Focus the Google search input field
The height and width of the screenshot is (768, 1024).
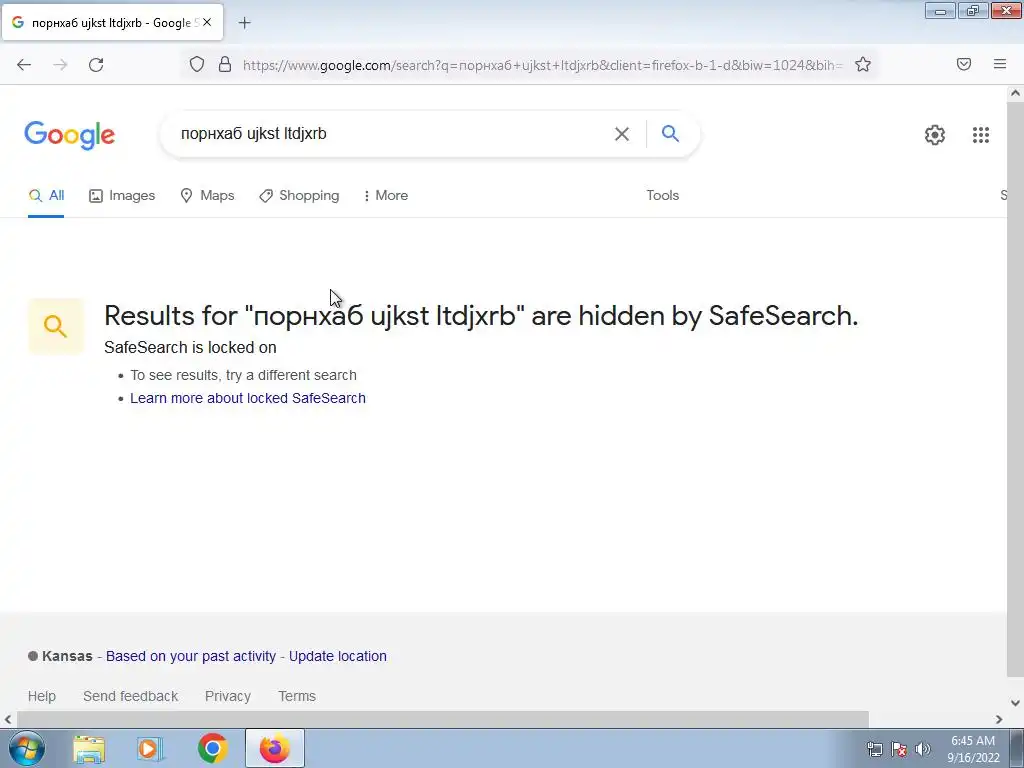(x=392, y=134)
